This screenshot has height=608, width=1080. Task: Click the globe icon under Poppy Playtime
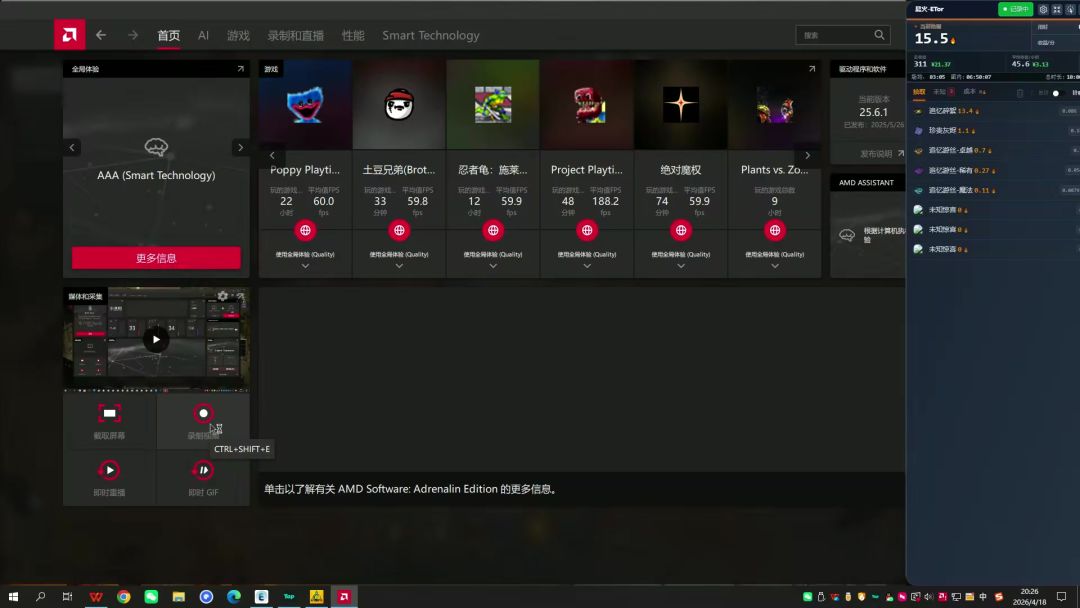[305, 230]
